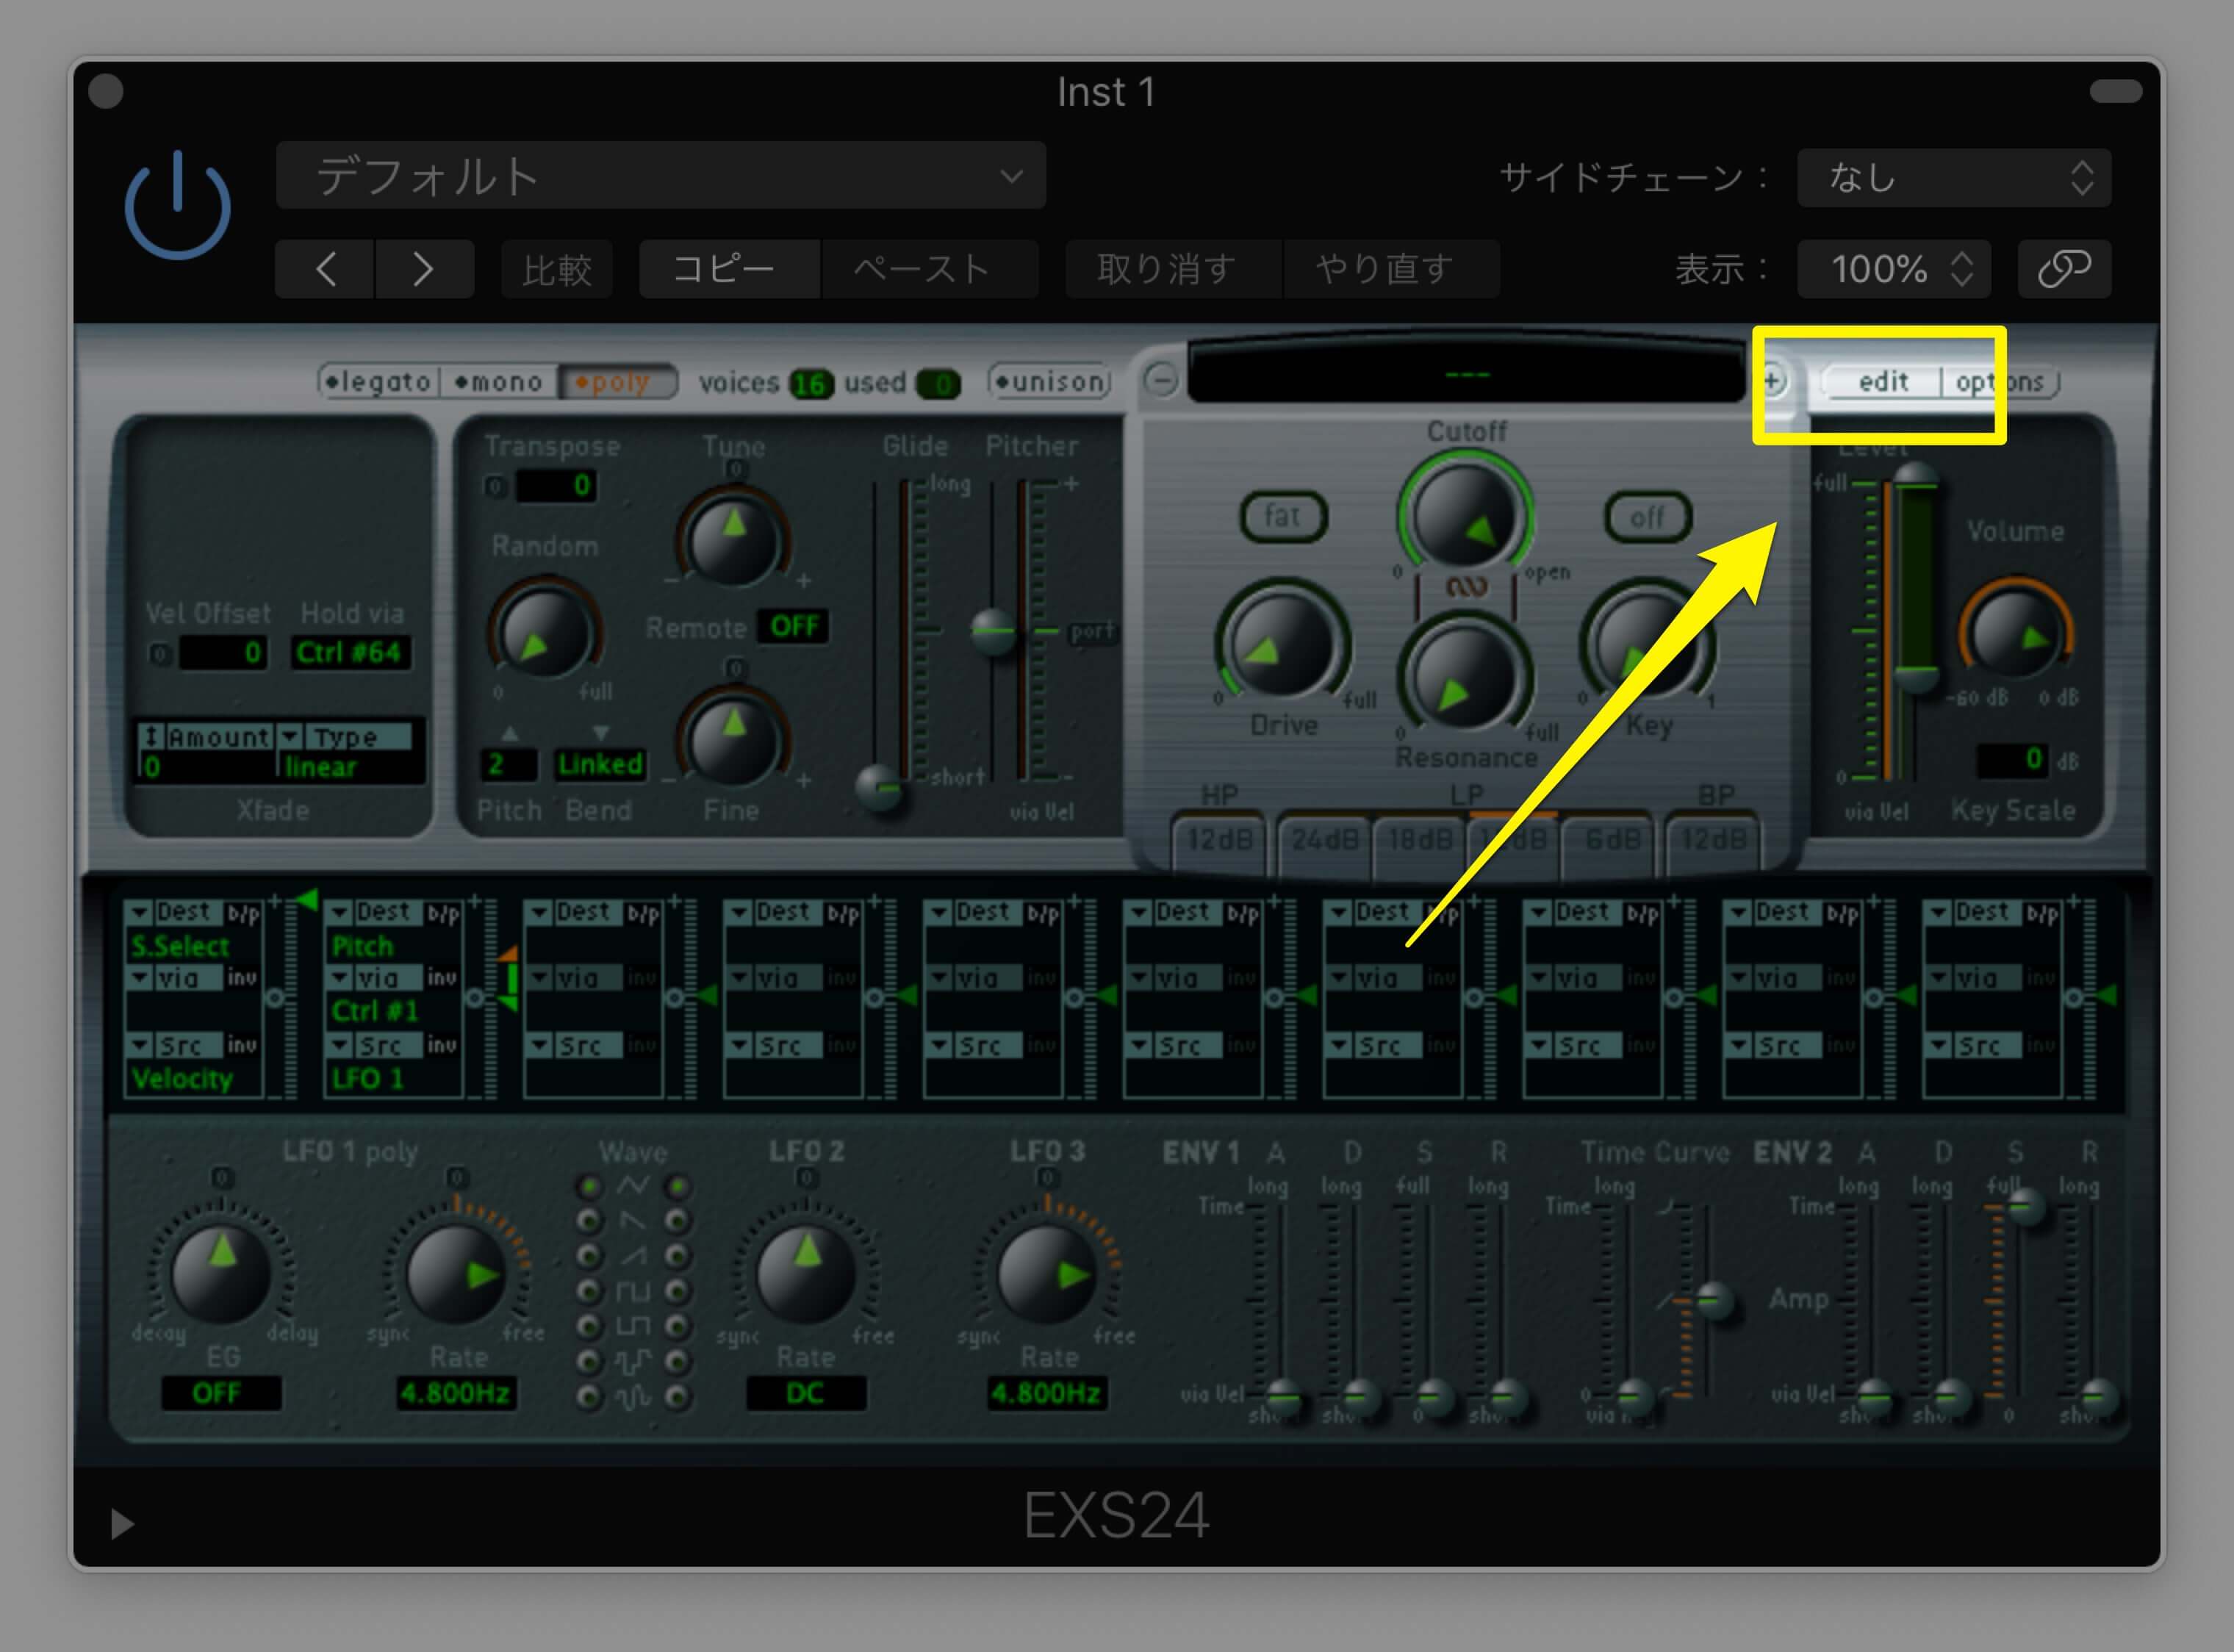Image resolution: width=2234 pixels, height=1652 pixels.
Task: Go to next preset arrow
Action: tap(424, 268)
